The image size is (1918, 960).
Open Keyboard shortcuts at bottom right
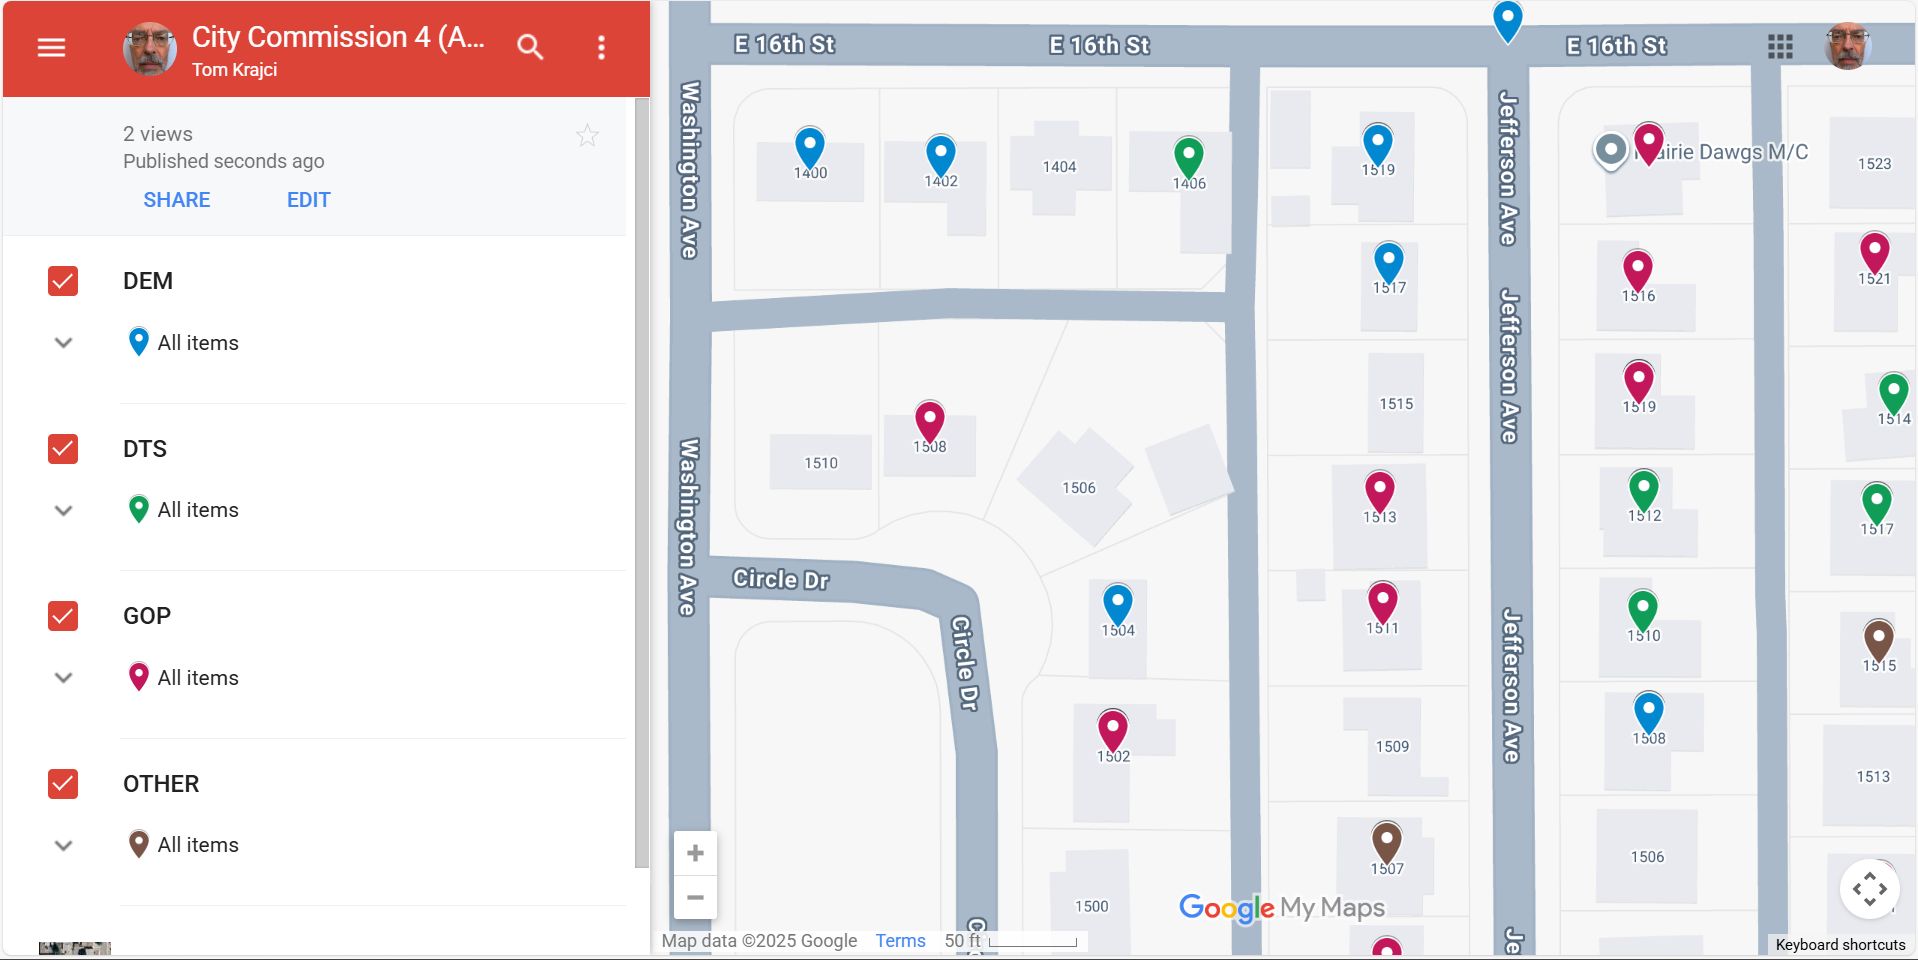click(x=1843, y=944)
